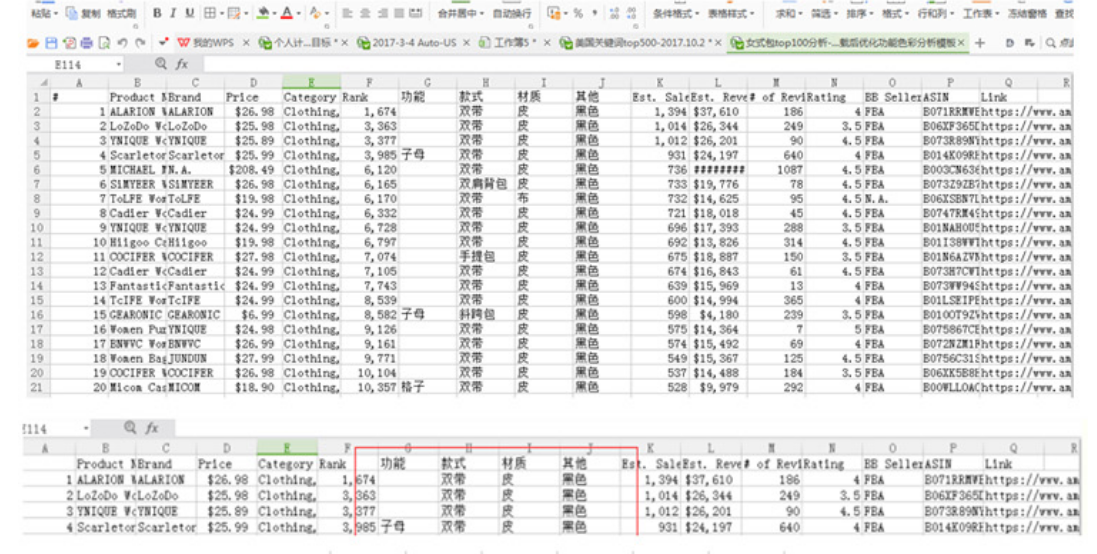Viewport: 1097px width, 554px height.
Task: Click the Open folder icon
Action: (x=33, y=43)
